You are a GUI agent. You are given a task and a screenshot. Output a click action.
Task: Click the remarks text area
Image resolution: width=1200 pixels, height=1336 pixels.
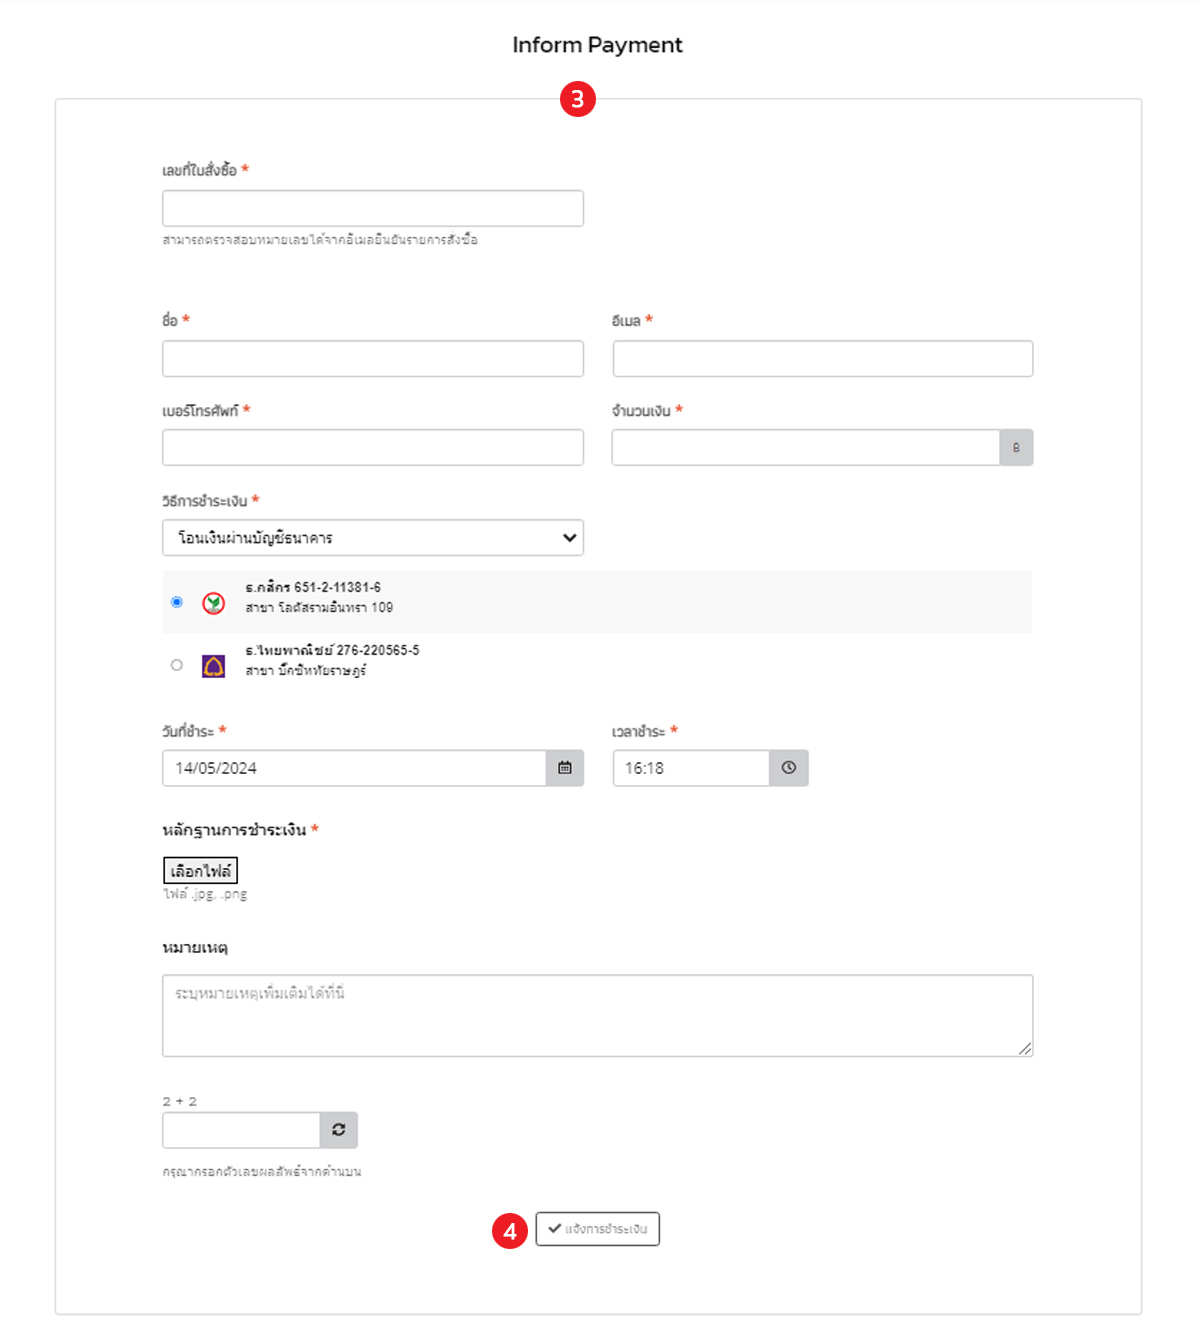click(597, 1015)
